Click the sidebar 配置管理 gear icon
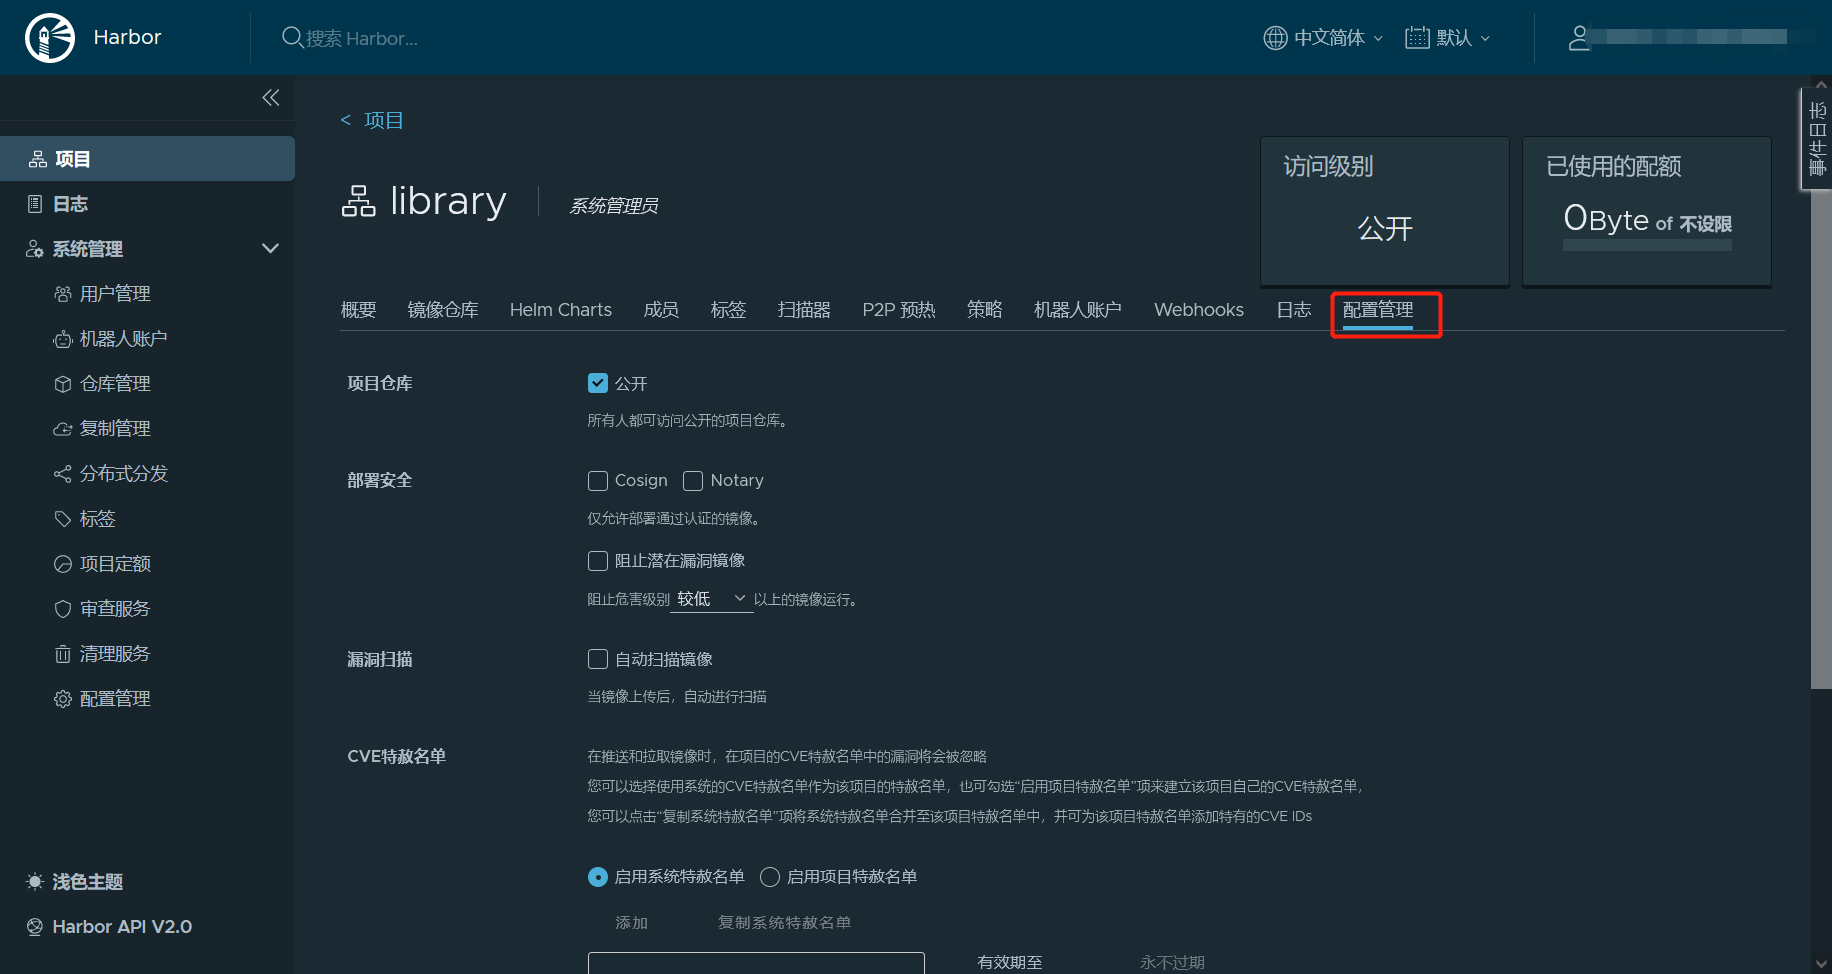 (x=63, y=699)
